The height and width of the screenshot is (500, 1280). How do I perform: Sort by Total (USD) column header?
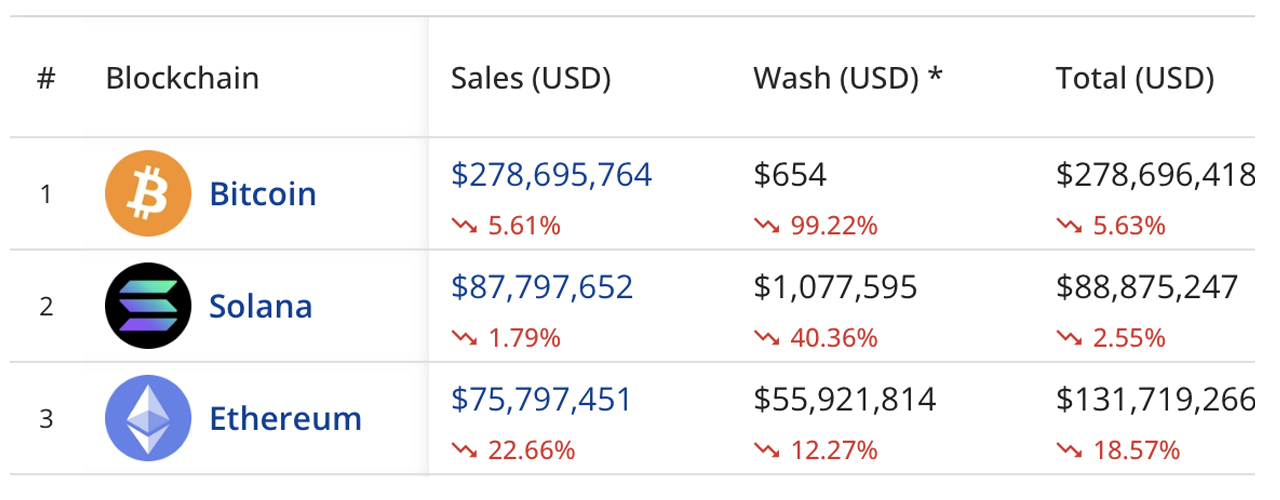tap(1134, 78)
